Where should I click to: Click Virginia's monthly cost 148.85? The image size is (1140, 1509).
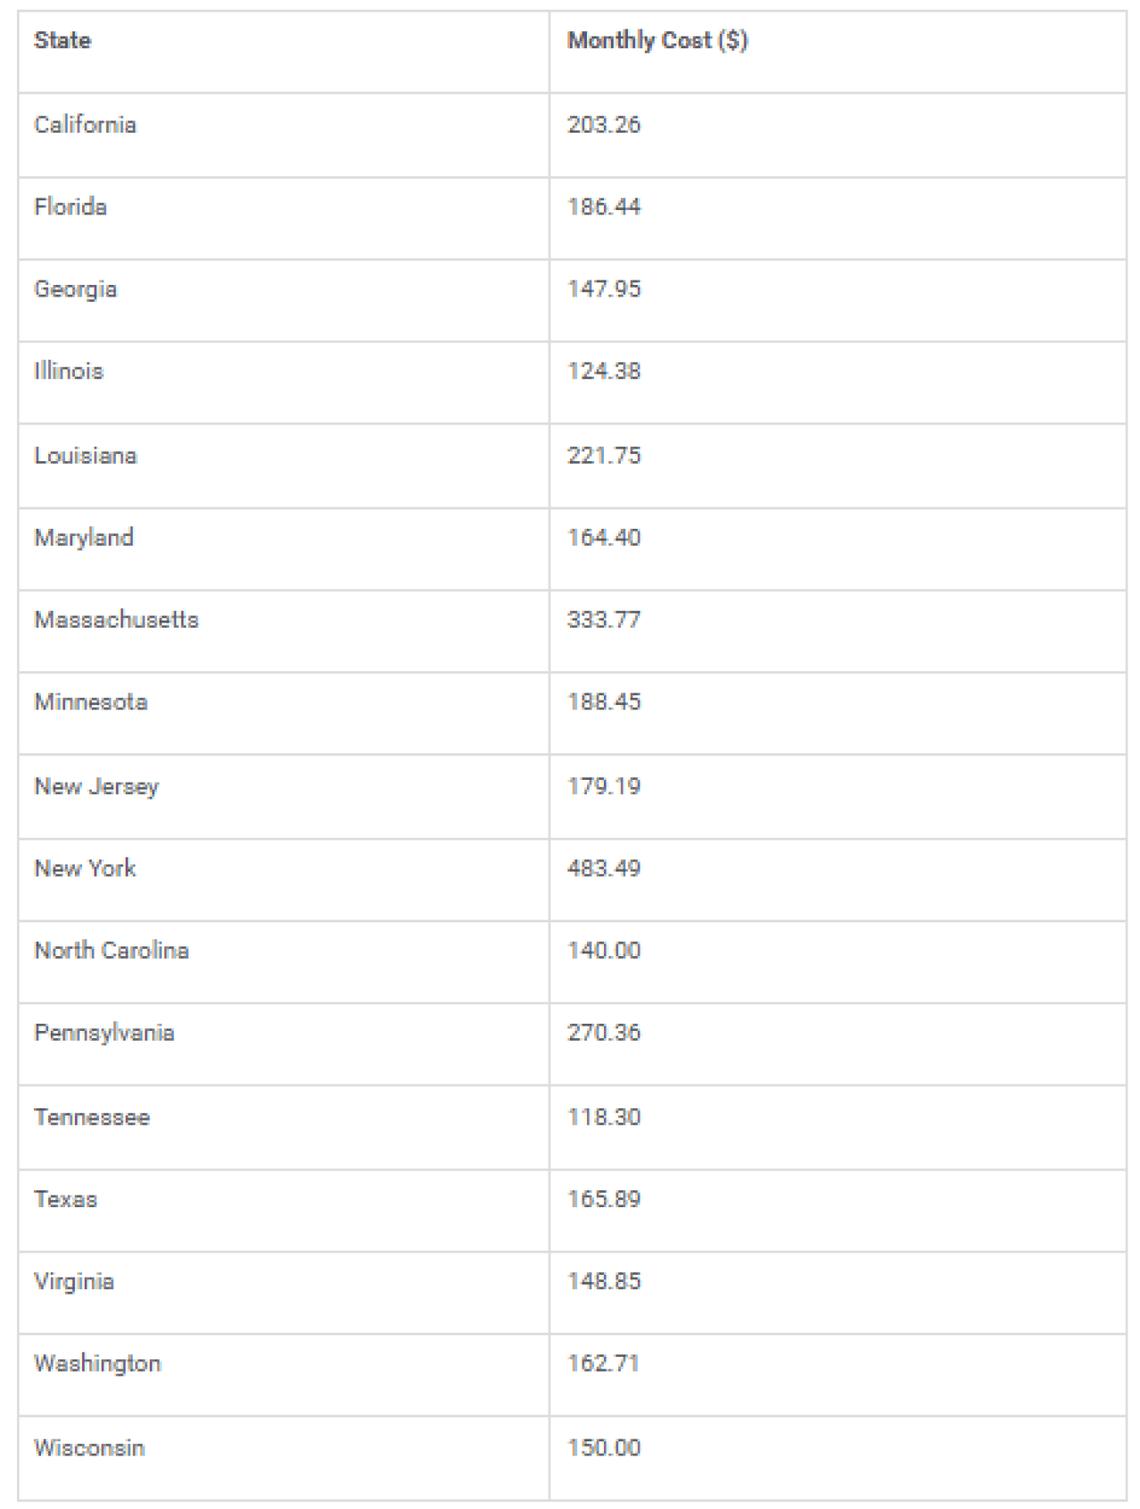604,1281
